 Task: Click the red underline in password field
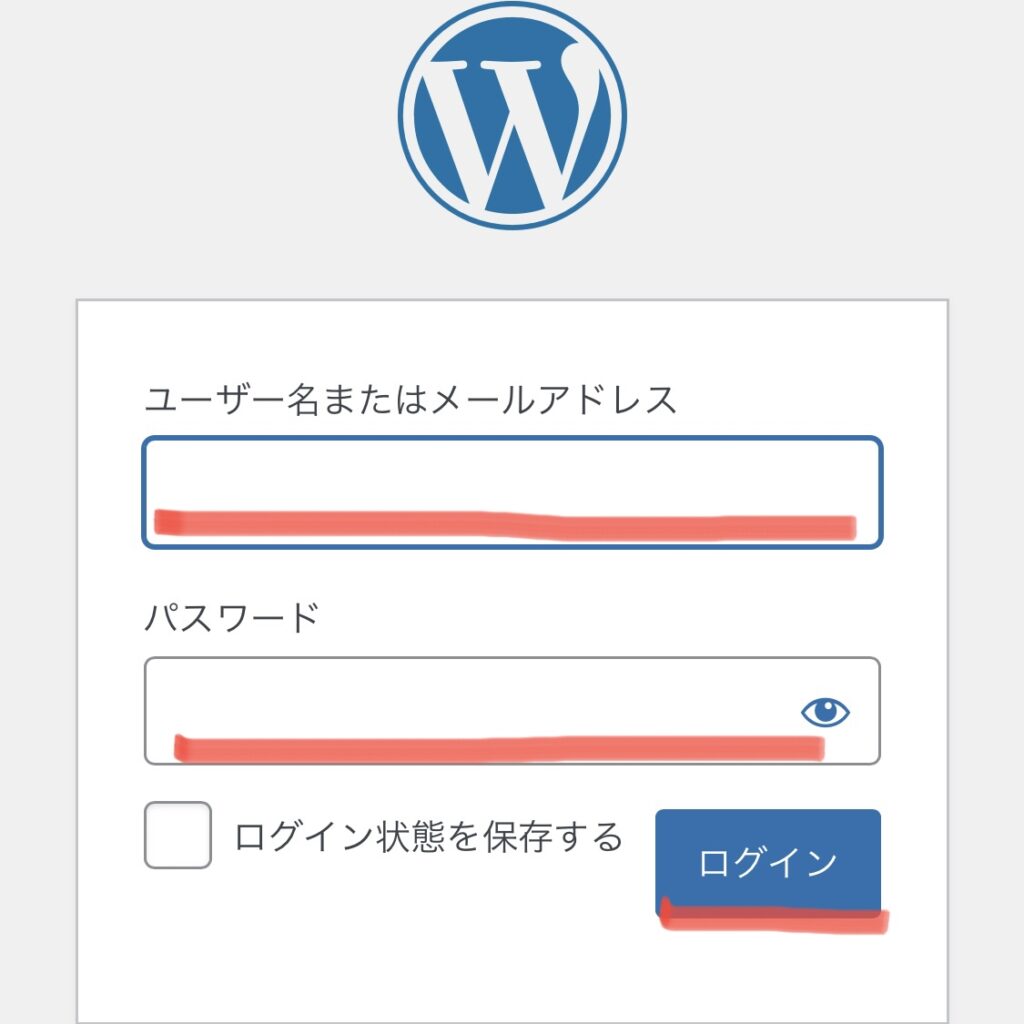tap(499, 748)
